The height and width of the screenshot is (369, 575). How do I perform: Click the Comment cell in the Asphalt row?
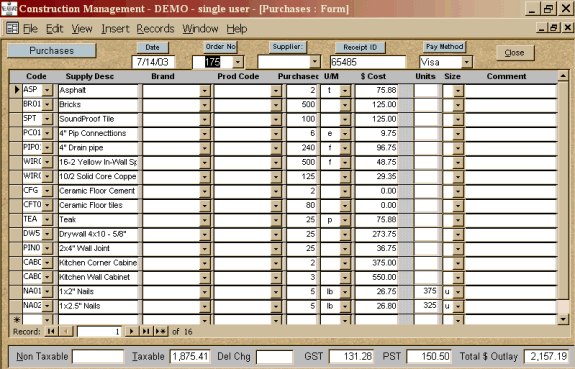(510, 91)
